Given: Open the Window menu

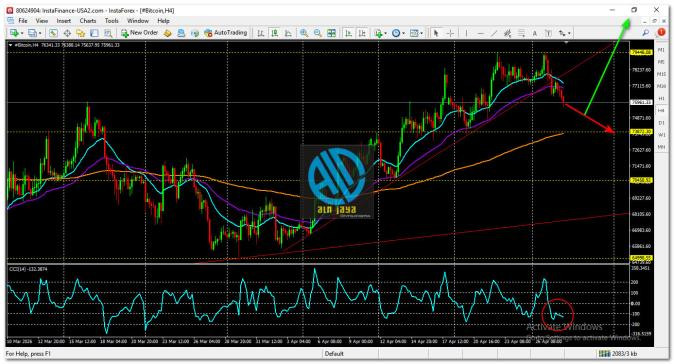Looking at the screenshot, I should click(x=138, y=21).
